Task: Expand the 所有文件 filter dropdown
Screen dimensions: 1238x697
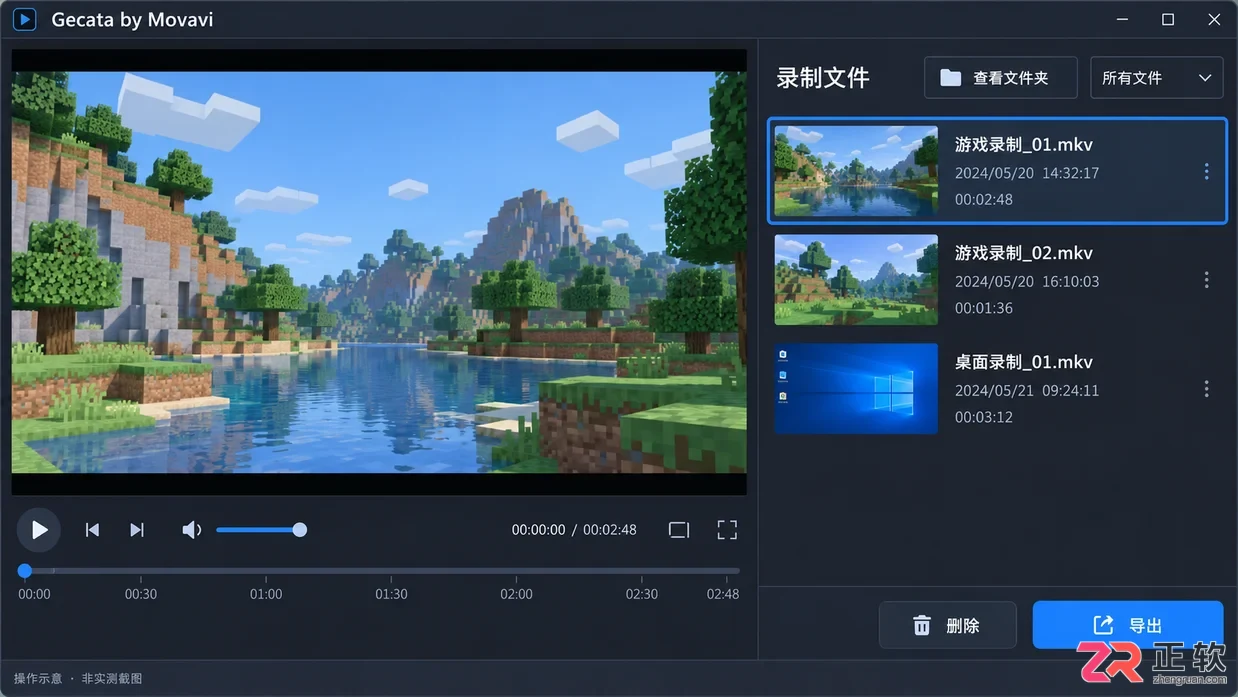Action: tap(1156, 78)
